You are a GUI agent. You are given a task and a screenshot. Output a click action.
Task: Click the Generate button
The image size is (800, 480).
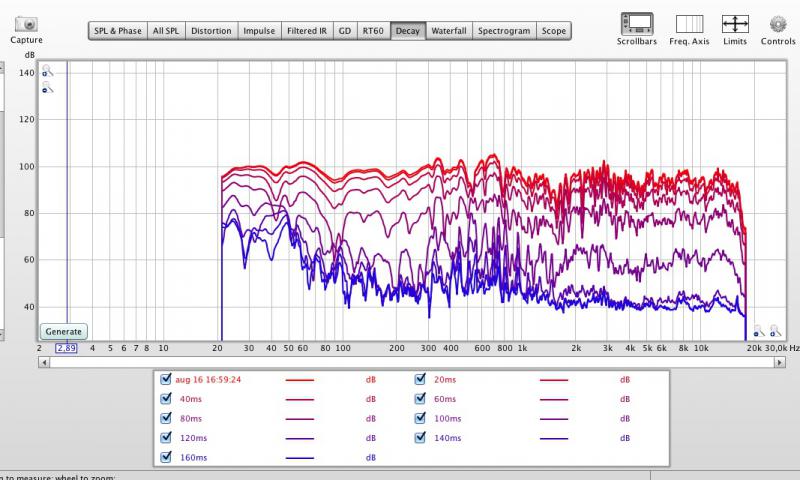(x=64, y=332)
